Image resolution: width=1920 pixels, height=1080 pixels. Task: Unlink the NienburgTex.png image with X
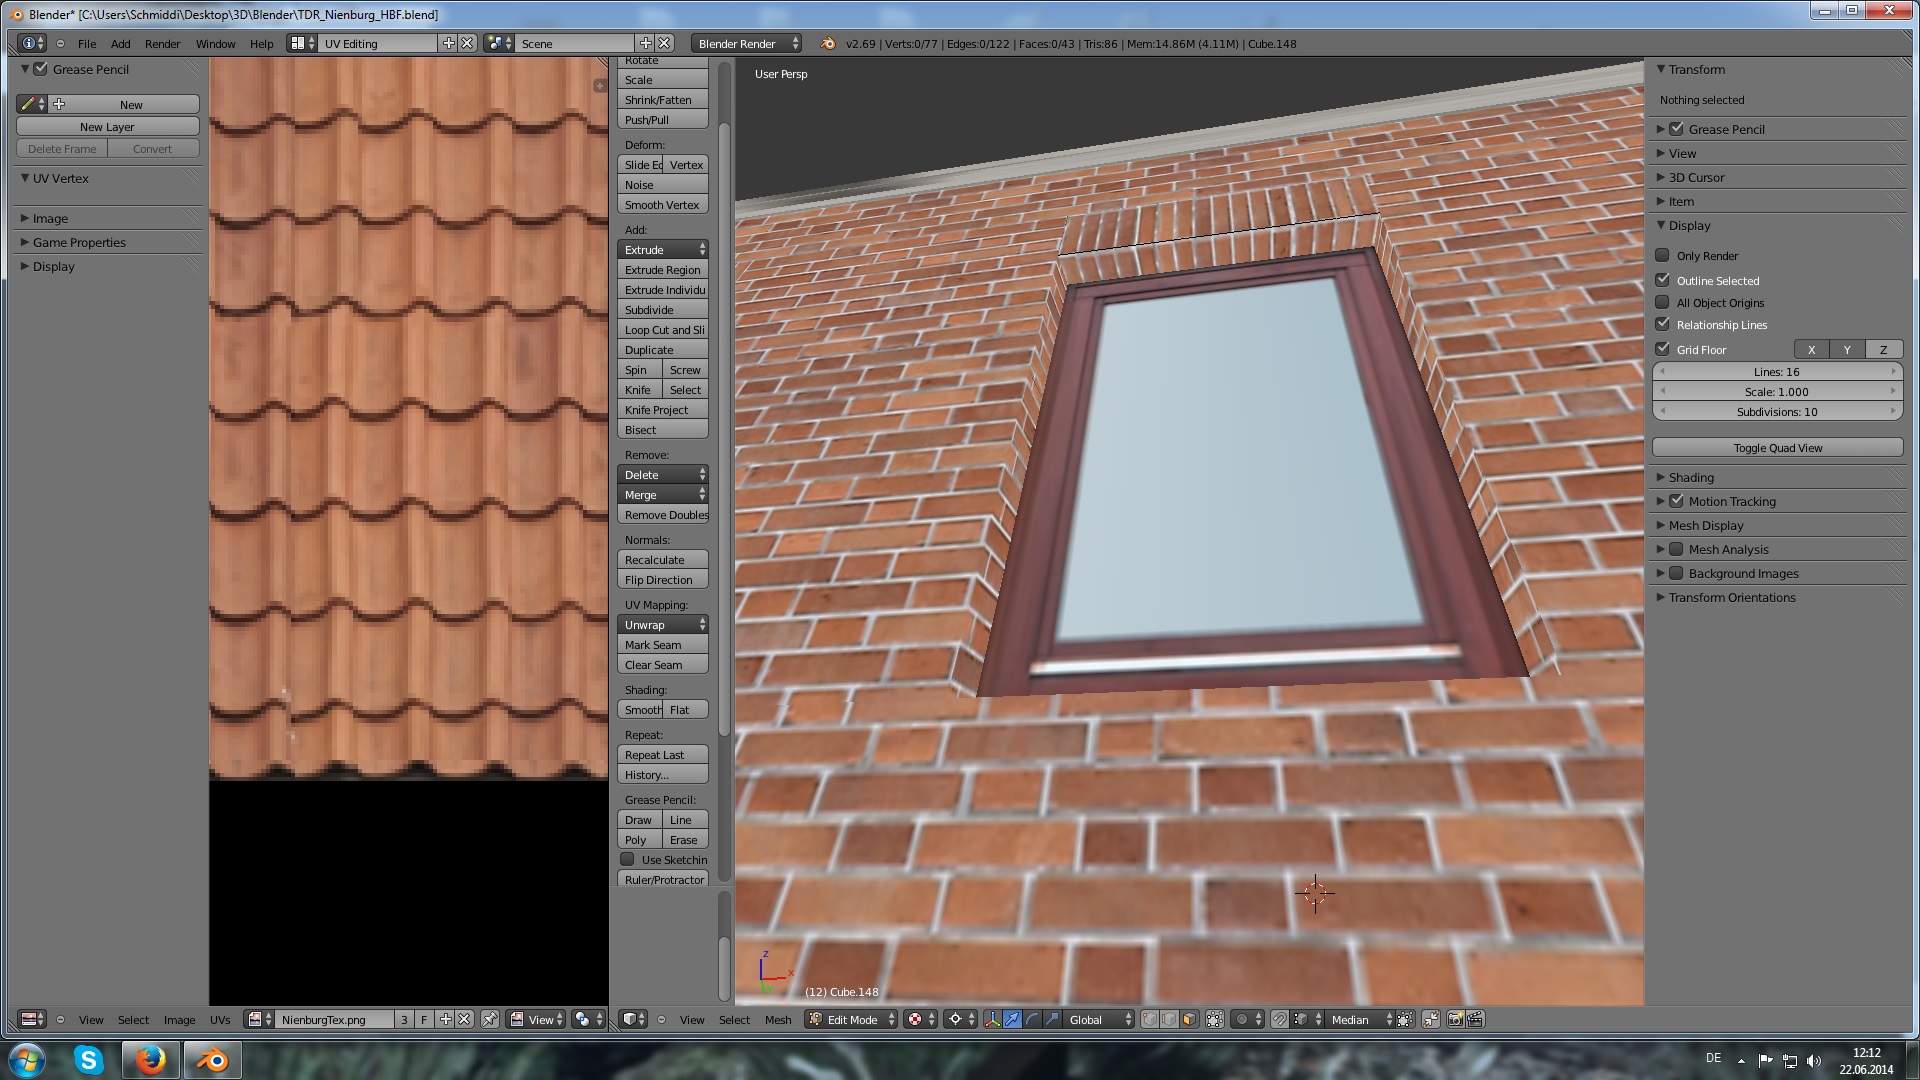465,1019
